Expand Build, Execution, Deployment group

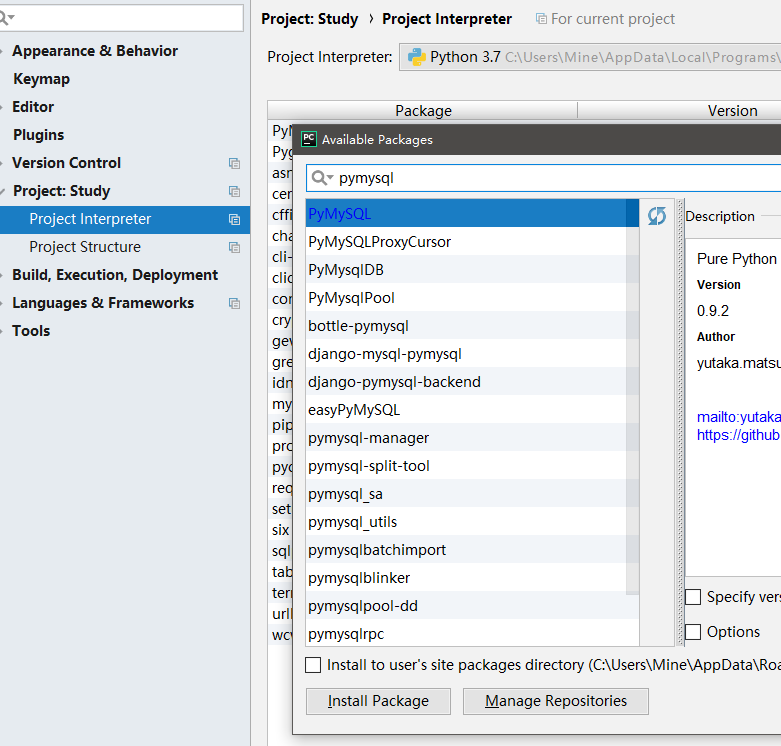point(2,275)
